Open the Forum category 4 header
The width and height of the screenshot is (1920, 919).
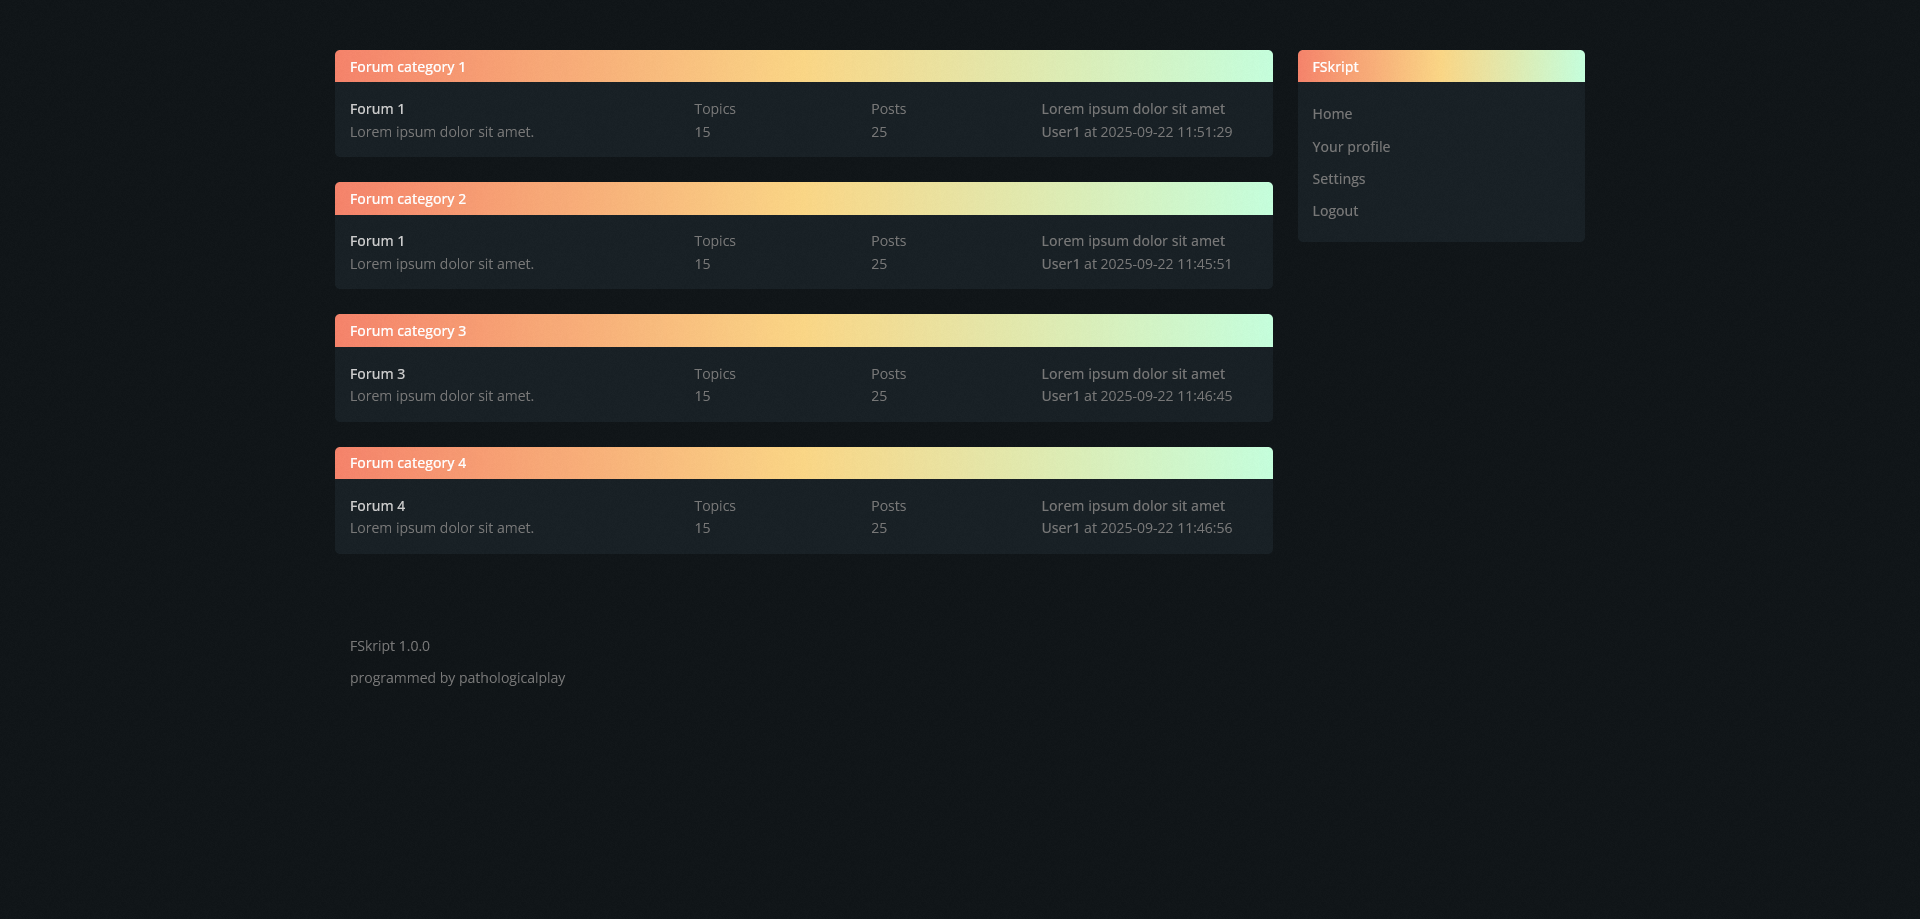(x=407, y=463)
